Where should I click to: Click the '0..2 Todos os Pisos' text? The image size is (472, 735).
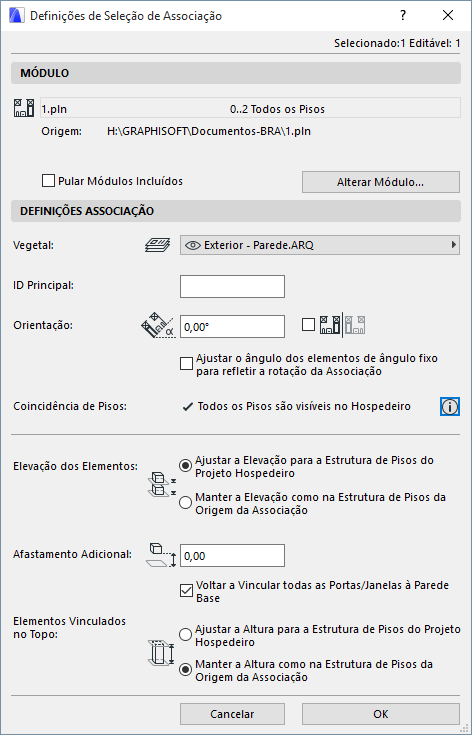(x=277, y=109)
